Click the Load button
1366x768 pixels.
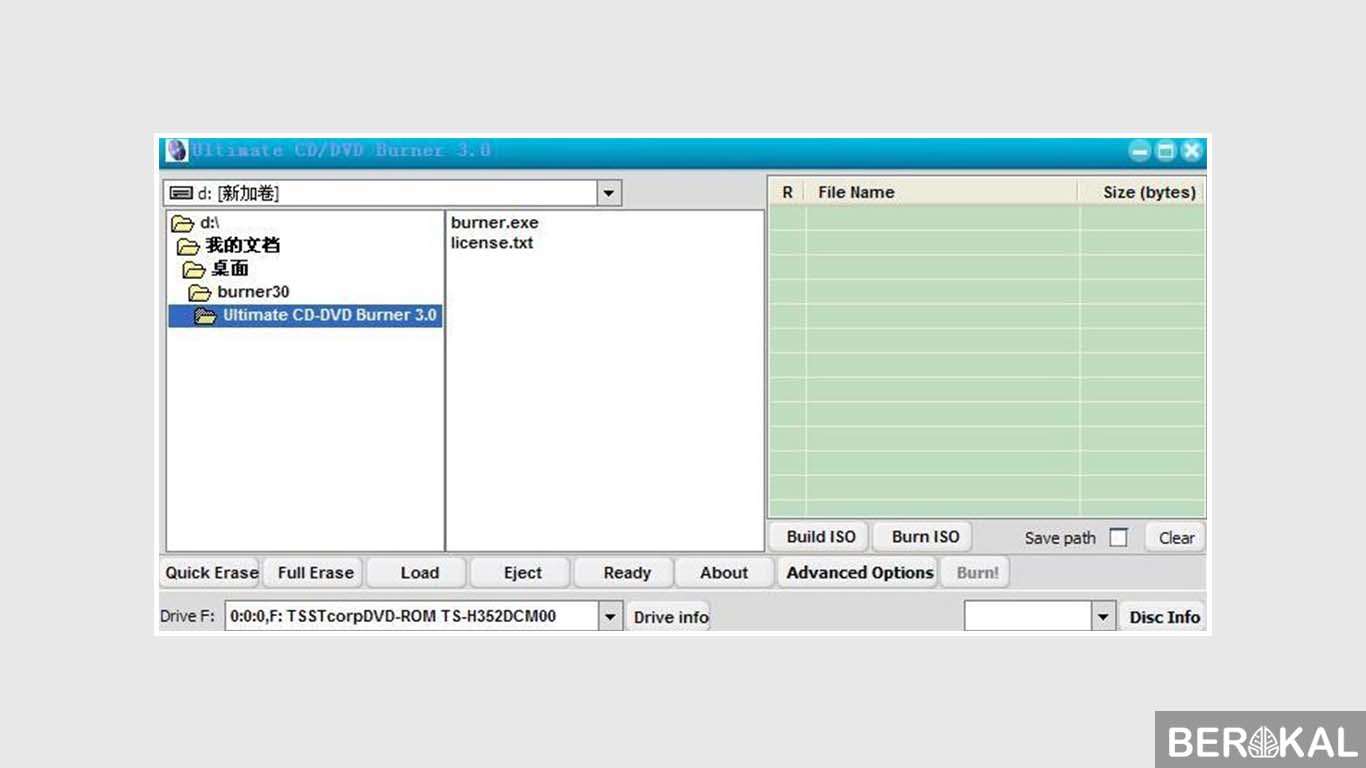click(x=419, y=573)
